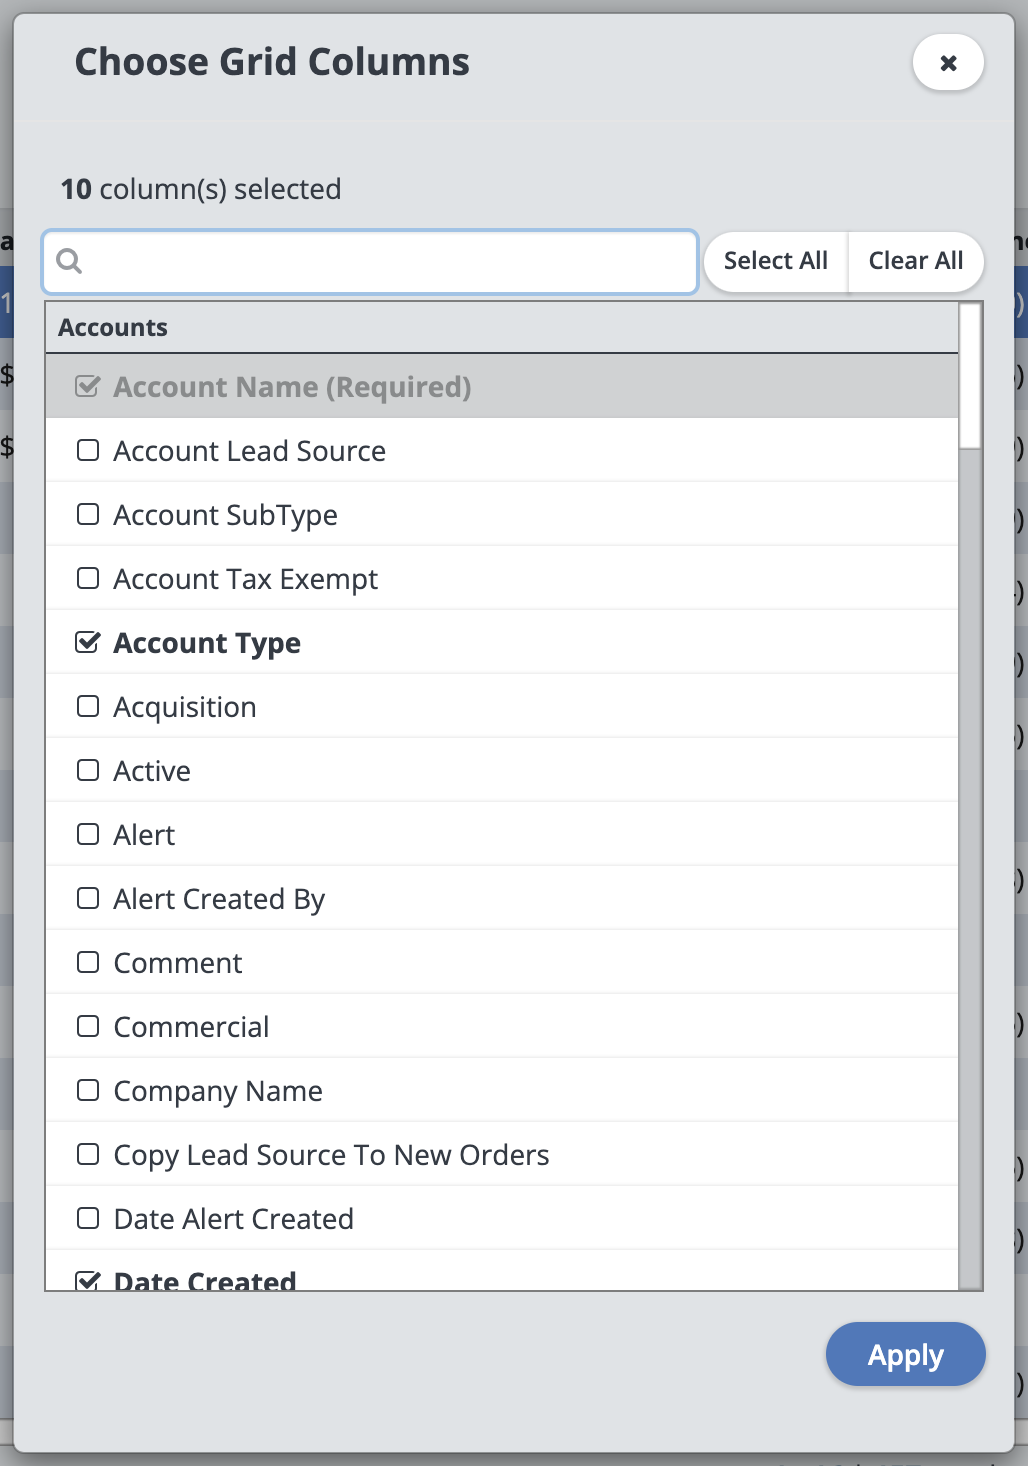Uncheck the Account Type column

[88, 643]
